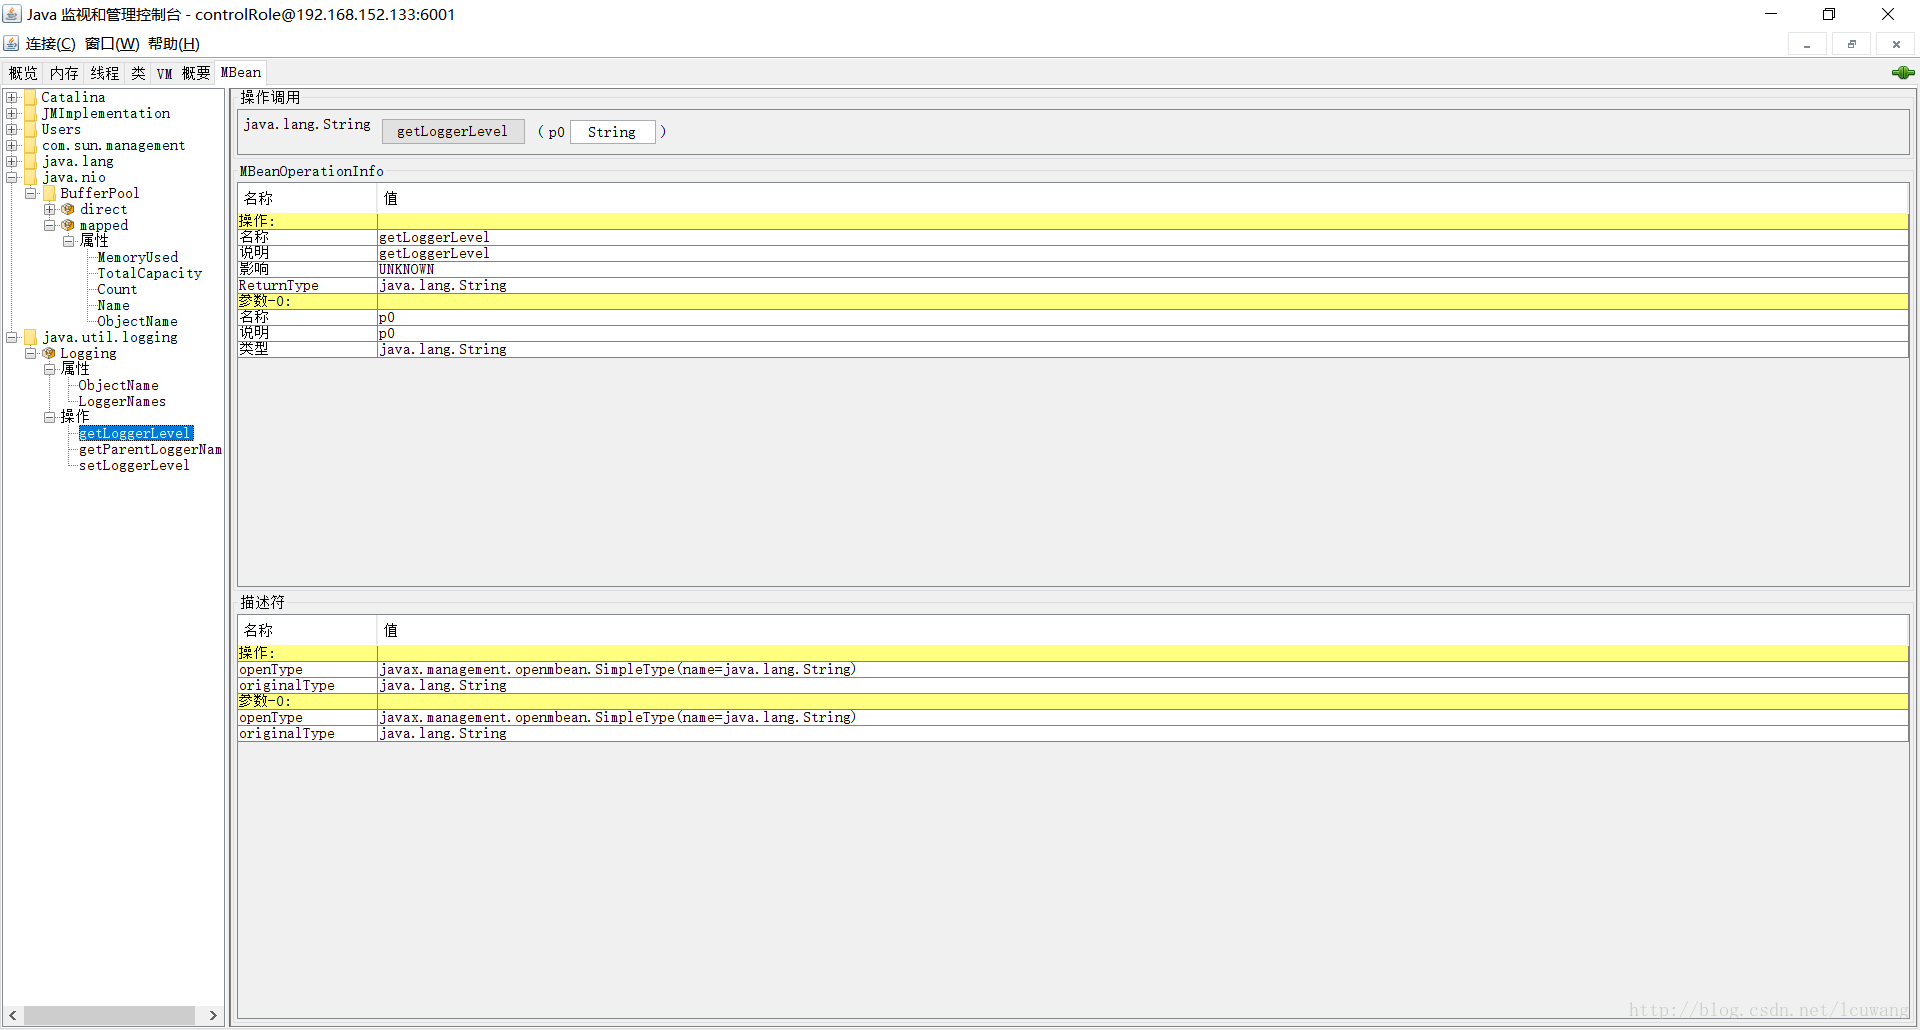
Task: Click the tree scrollbar right arrow
Action: (213, 1015)
